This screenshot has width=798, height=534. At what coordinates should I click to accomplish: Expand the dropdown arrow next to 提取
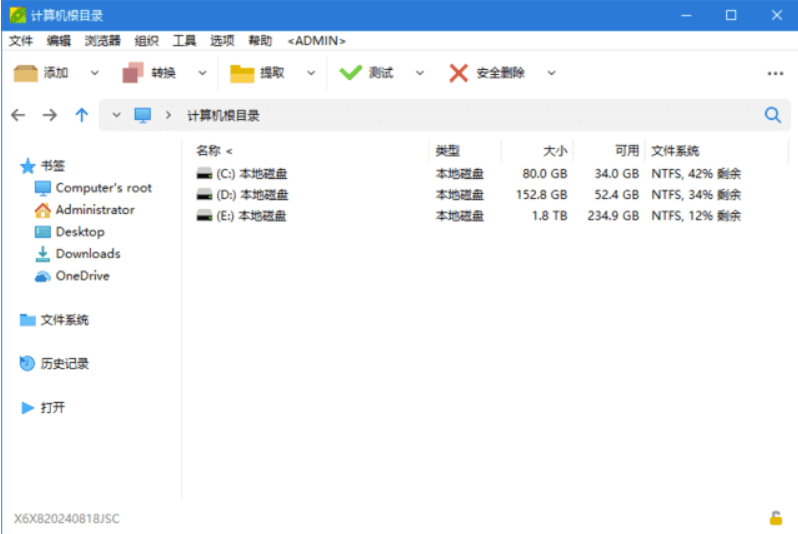311,73
